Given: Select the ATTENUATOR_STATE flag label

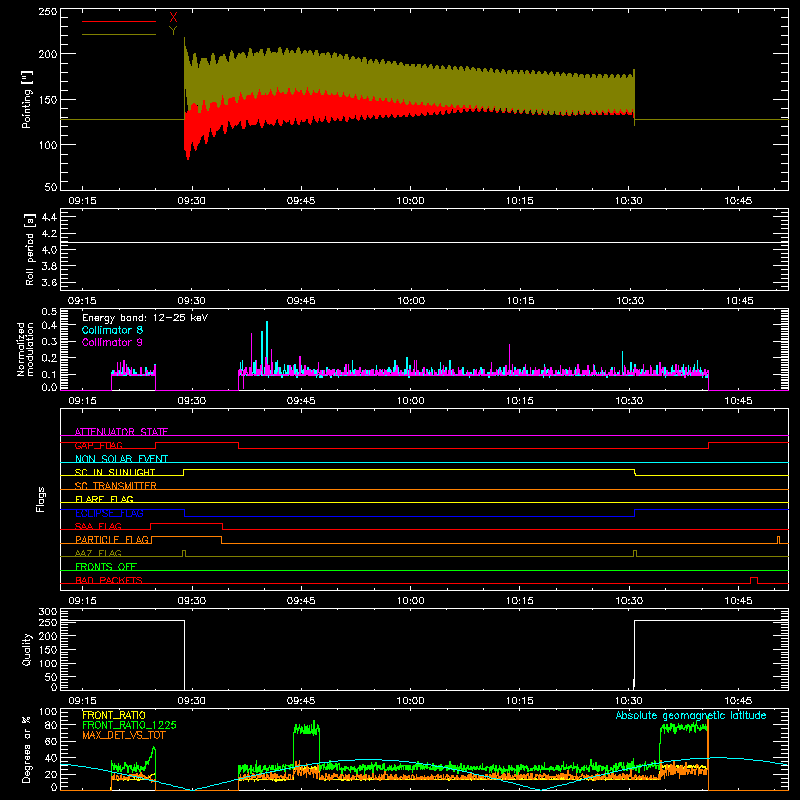Looking at the screenshot, I should pos(121,432).
